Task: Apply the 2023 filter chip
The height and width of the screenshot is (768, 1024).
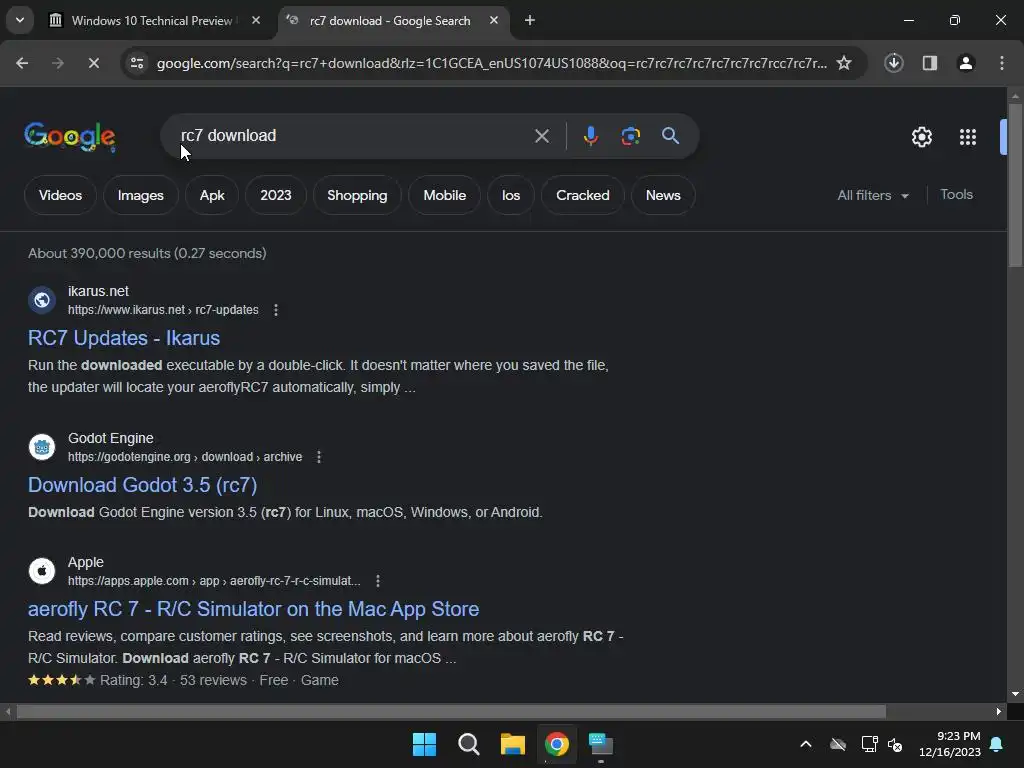Action: coord(276,195)
